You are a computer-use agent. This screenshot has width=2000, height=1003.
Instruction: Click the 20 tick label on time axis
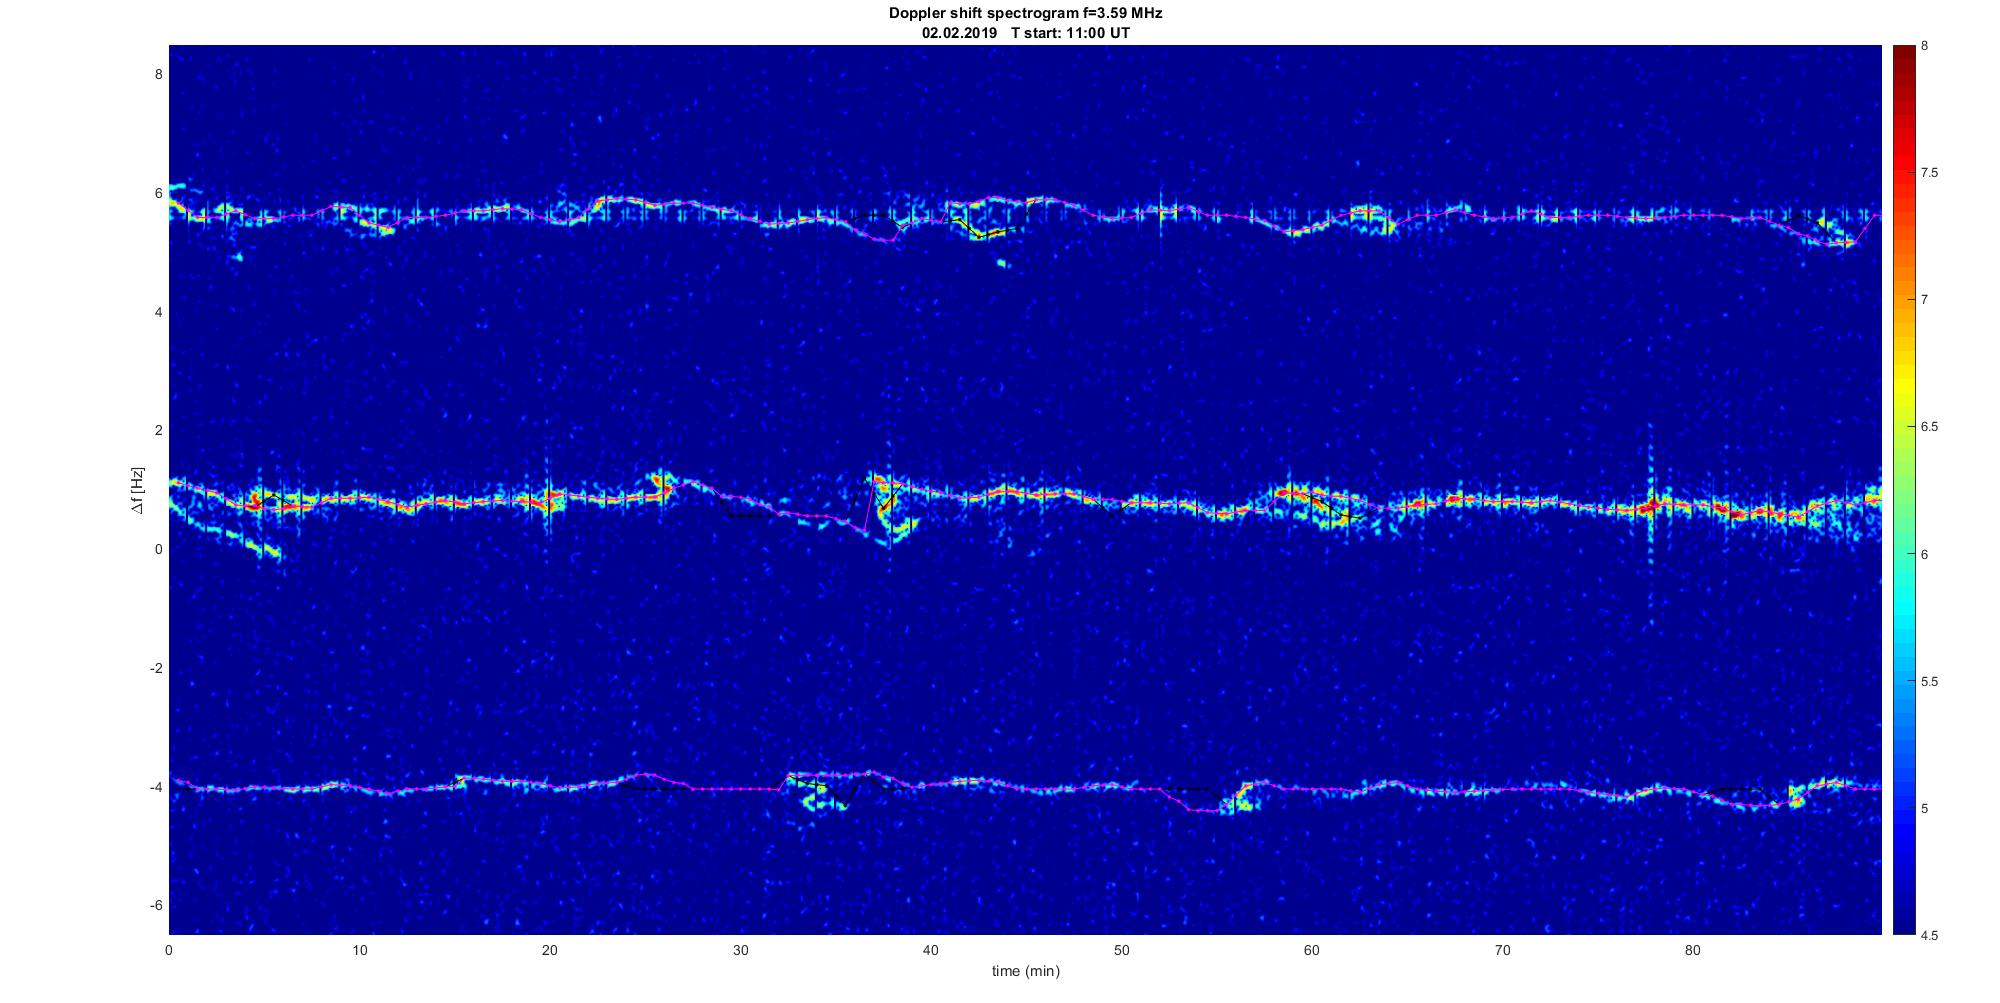coord(549,950)
